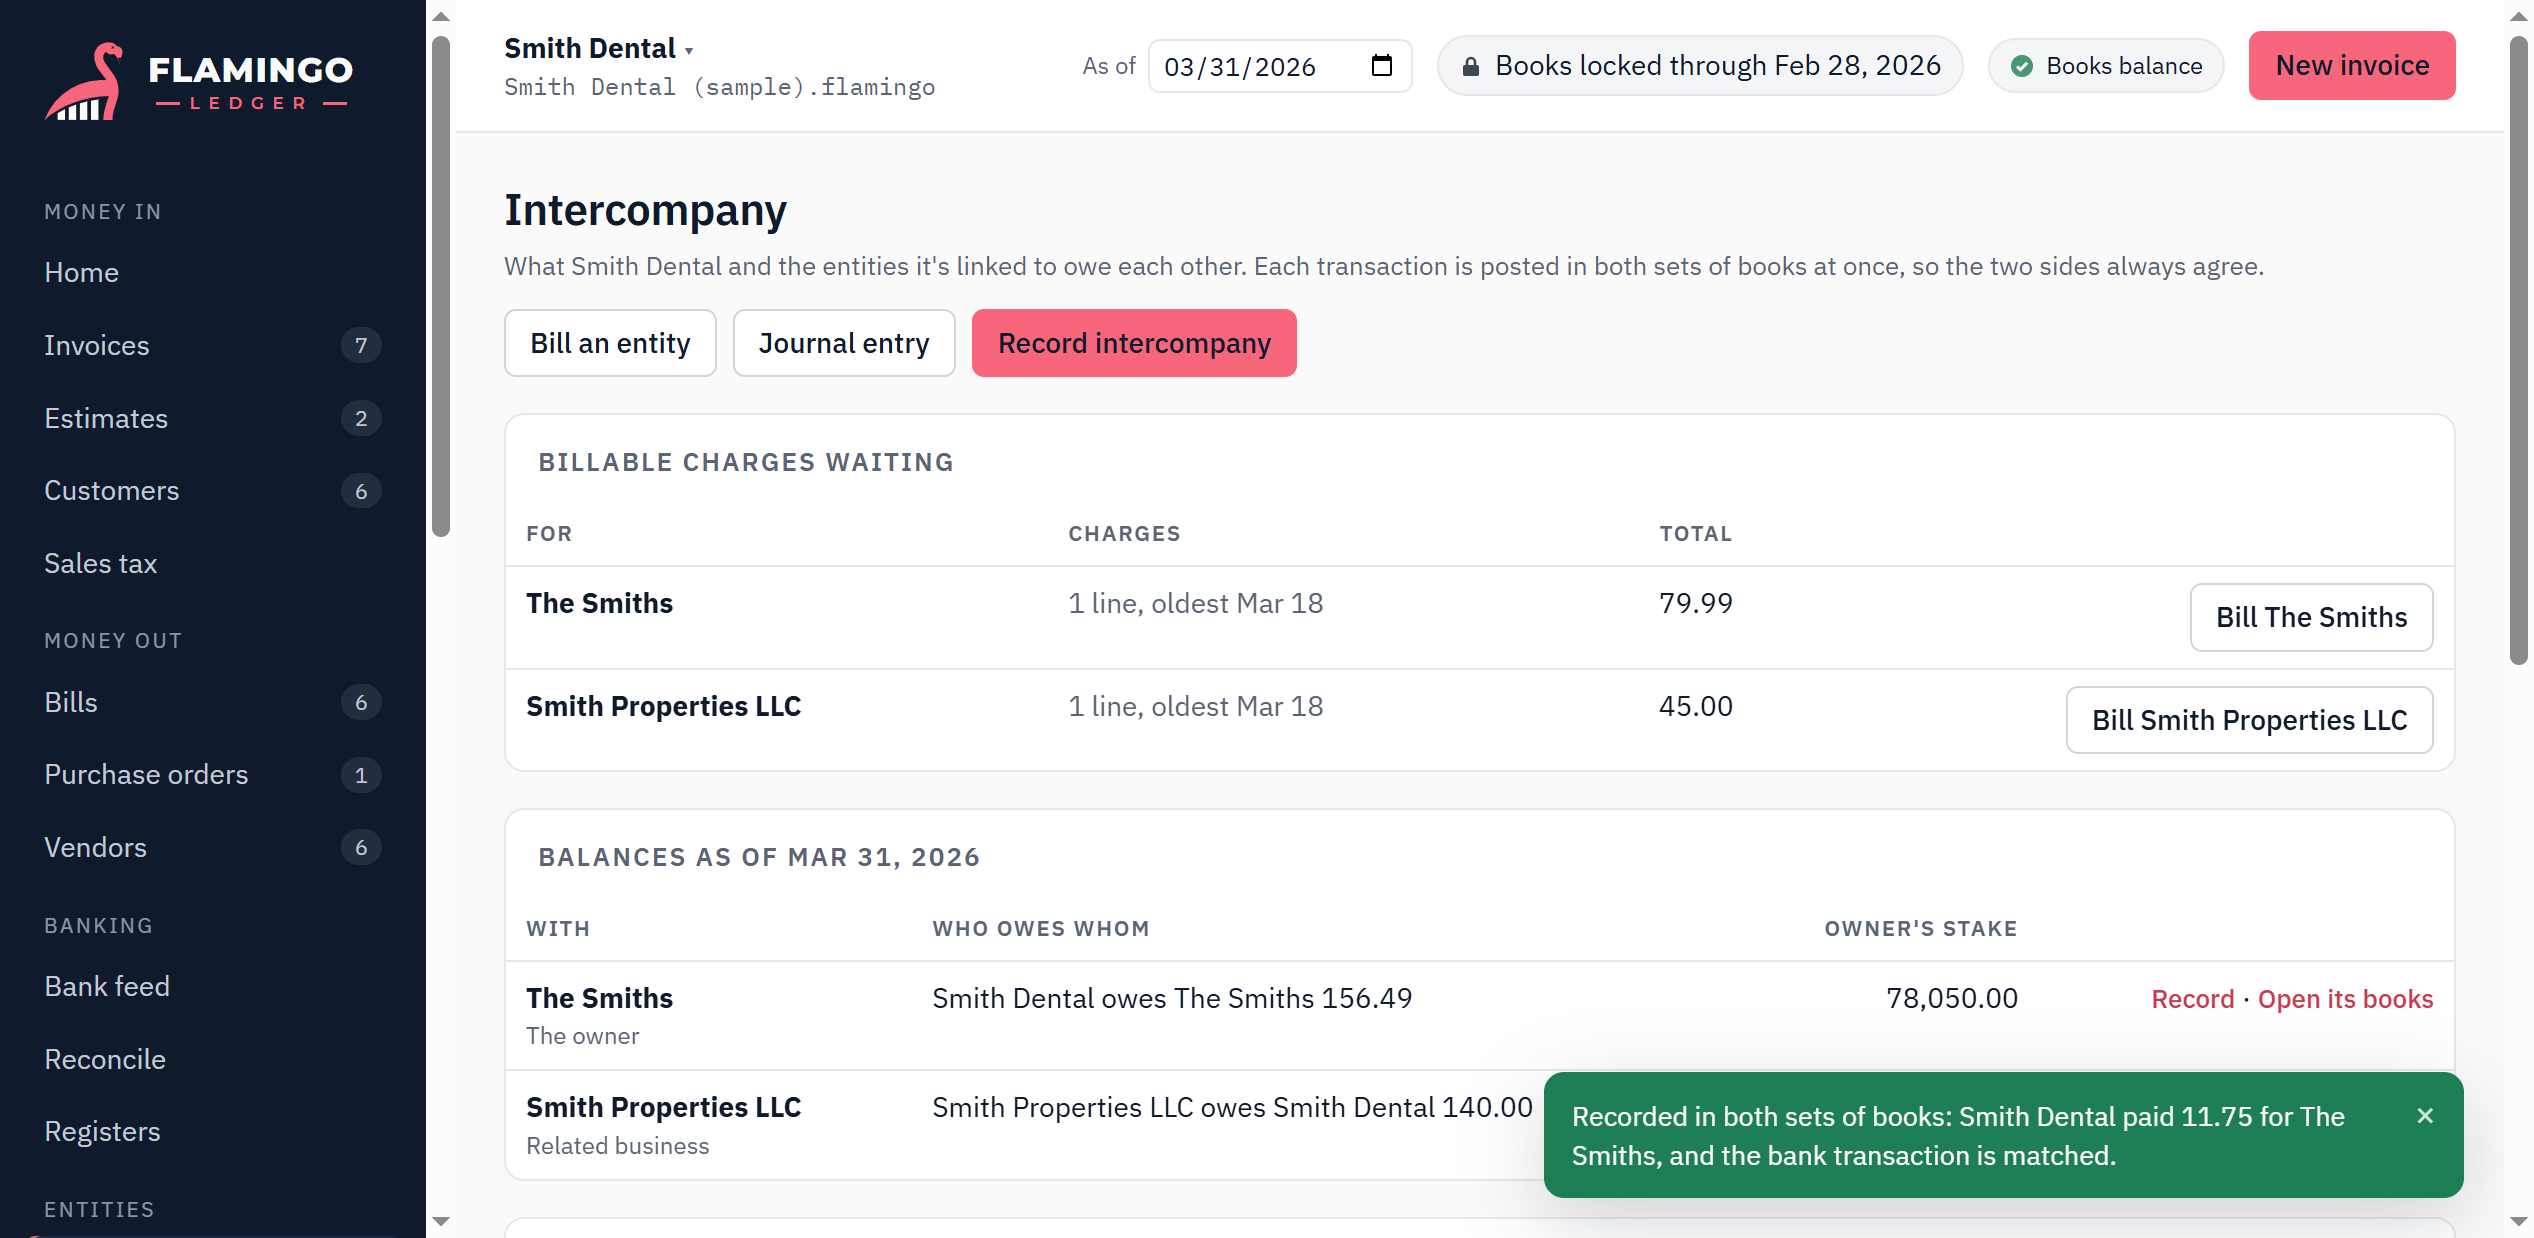
Task: Select Smith Properties LLC in billable charges
Action: coord(663,706)
